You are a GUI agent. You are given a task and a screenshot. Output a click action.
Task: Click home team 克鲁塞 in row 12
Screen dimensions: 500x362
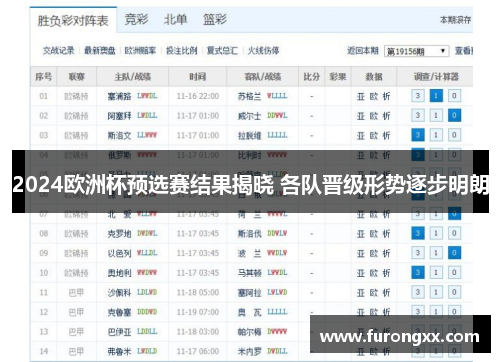tap(119, 312)
